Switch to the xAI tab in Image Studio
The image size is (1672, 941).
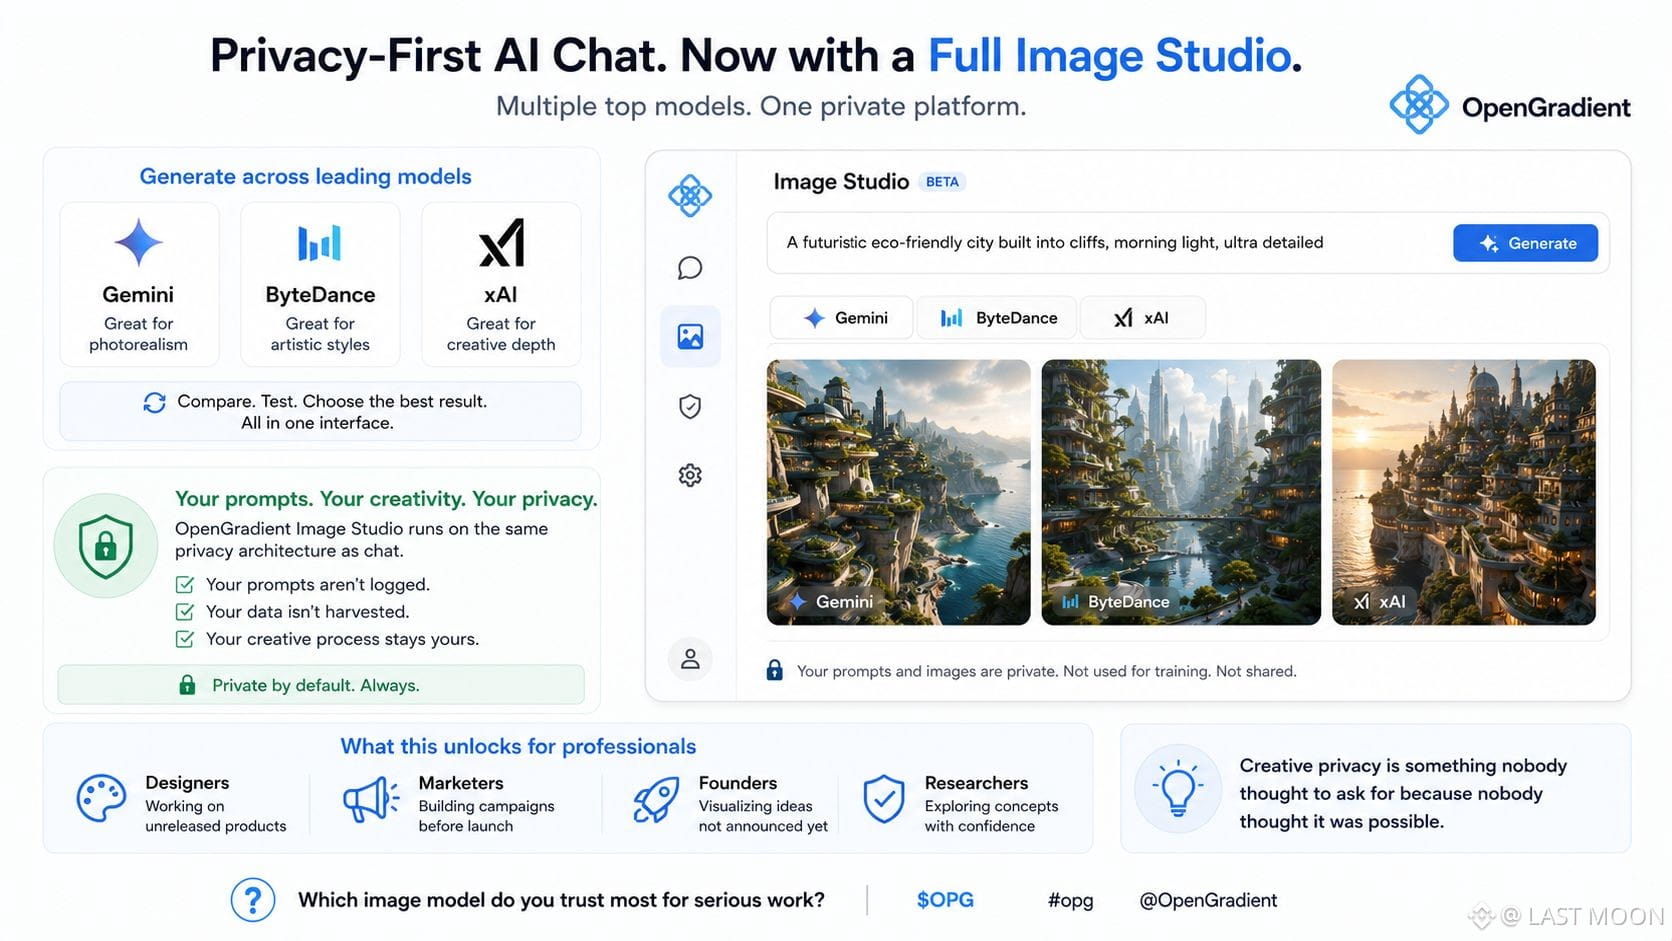[x=1142, y=318]
